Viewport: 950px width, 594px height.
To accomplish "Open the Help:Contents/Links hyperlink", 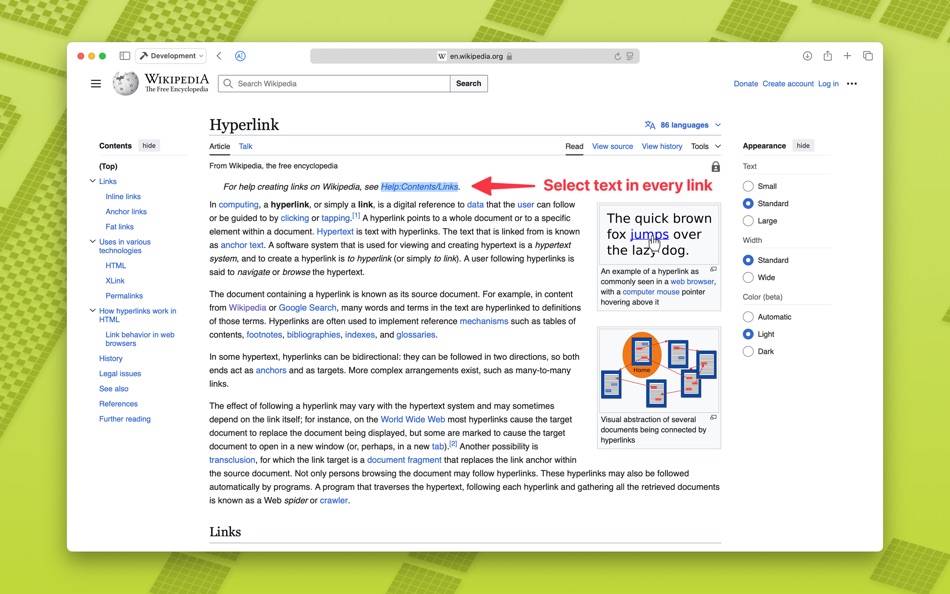I will click(419, 185).
